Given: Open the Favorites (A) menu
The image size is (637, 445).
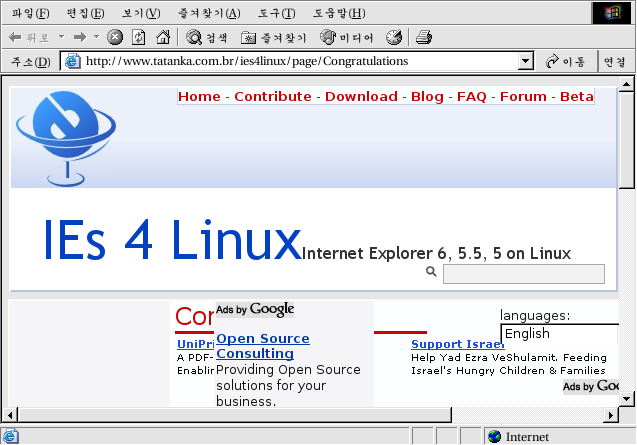Looking at the screenshot, I should coord(209,13).
